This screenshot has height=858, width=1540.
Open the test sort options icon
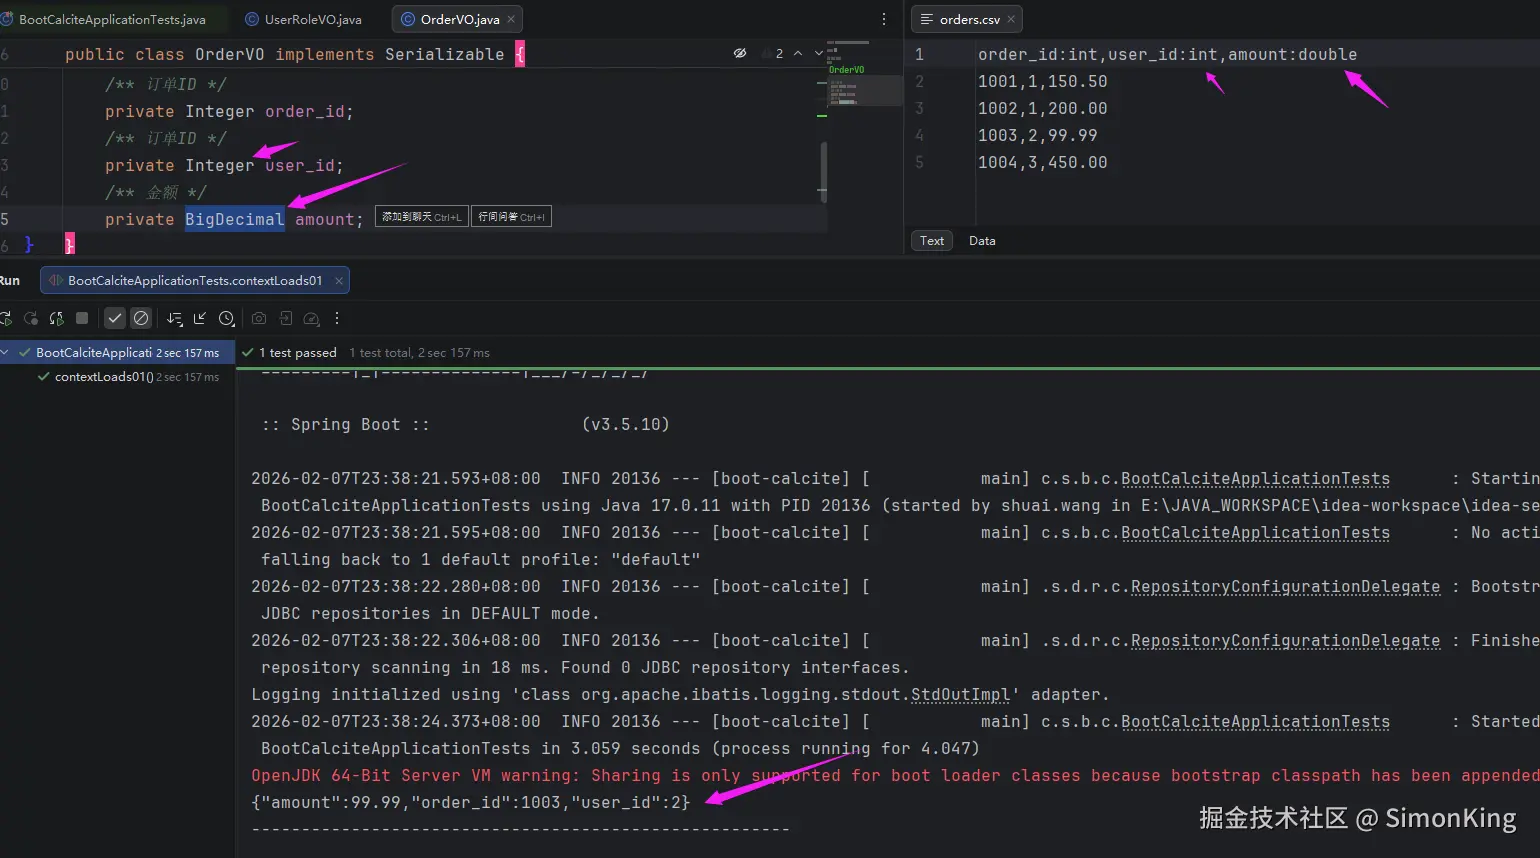[x=175, y=318]
